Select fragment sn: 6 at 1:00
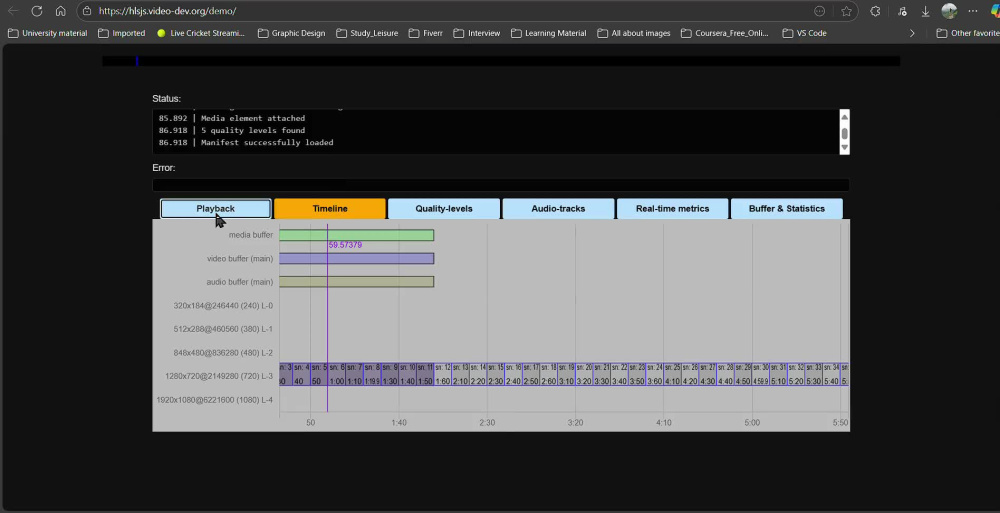Viewport: 1000px width, 513px height. pyautogui.click(x=337, y=375)
